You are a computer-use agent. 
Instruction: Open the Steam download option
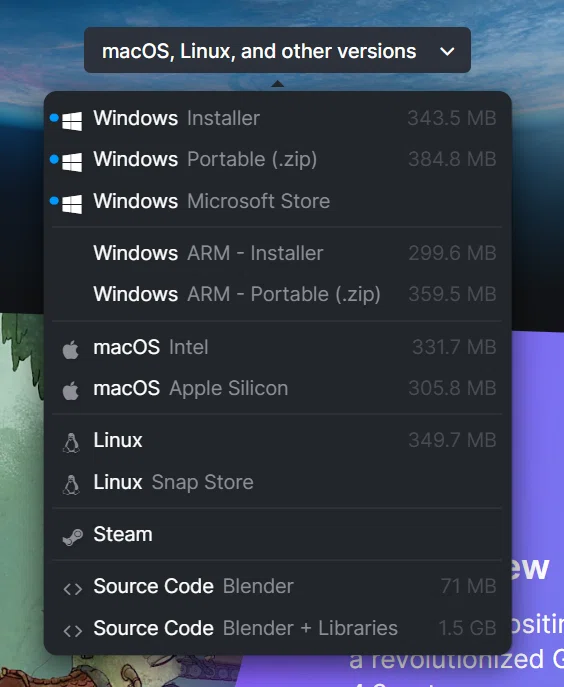(277, 534)
